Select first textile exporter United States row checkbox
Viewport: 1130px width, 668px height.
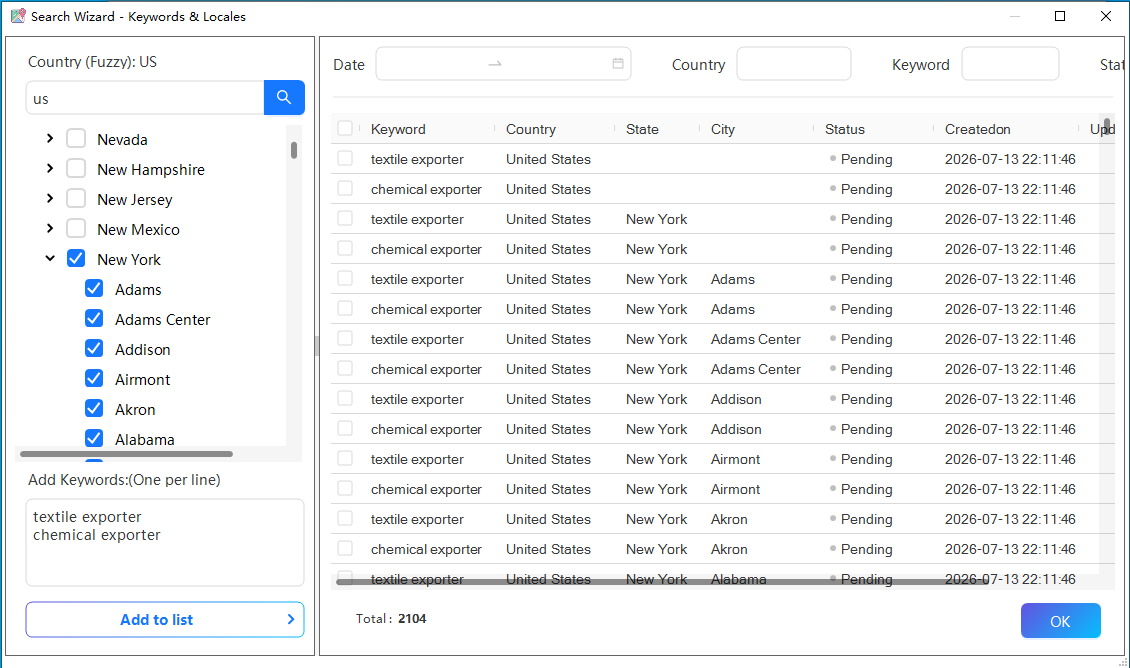tap(345, 159)
